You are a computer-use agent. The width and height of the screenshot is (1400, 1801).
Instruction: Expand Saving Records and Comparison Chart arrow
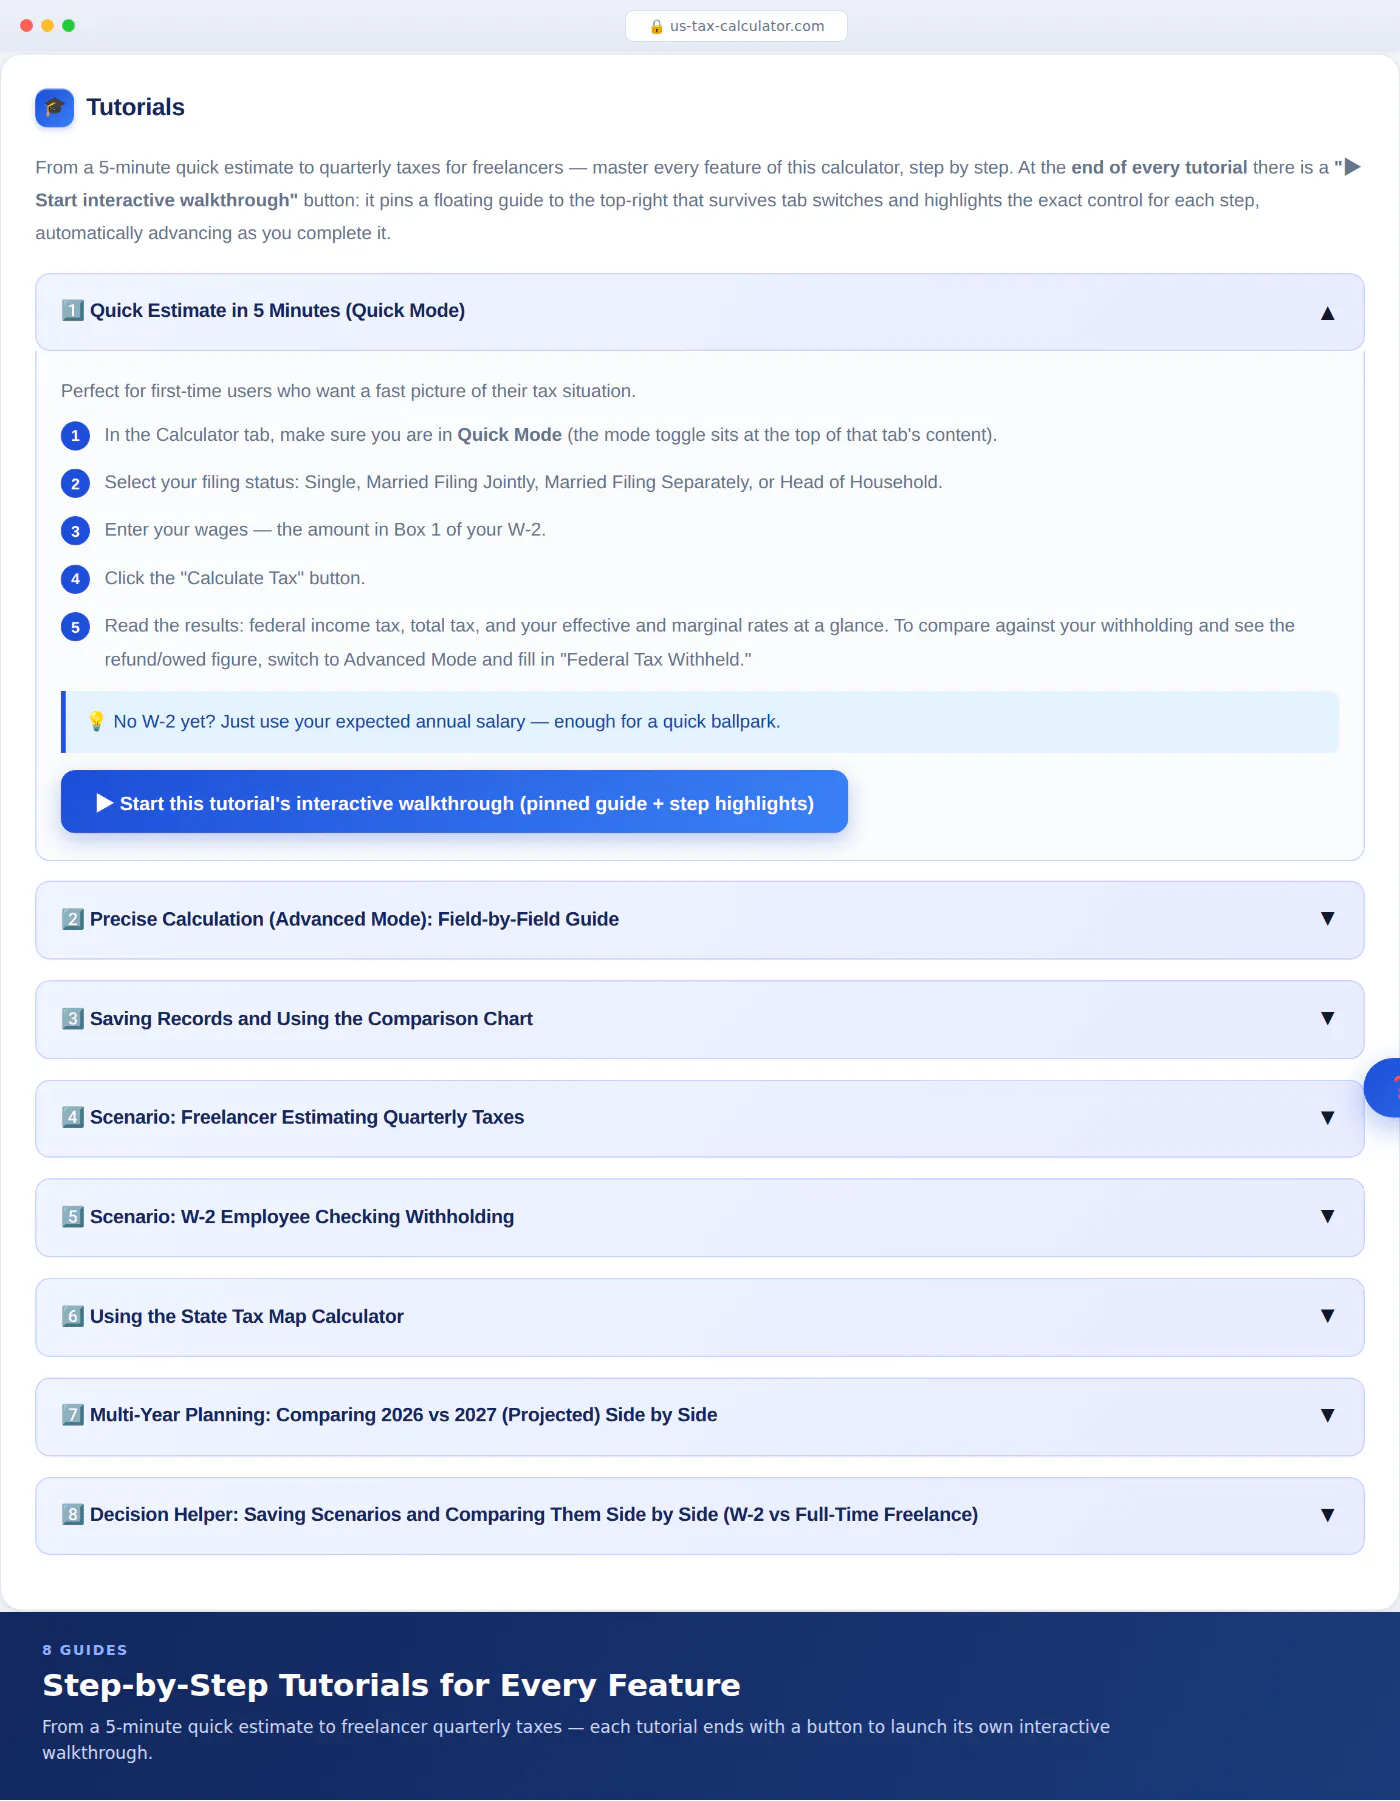[1327, 1019]
